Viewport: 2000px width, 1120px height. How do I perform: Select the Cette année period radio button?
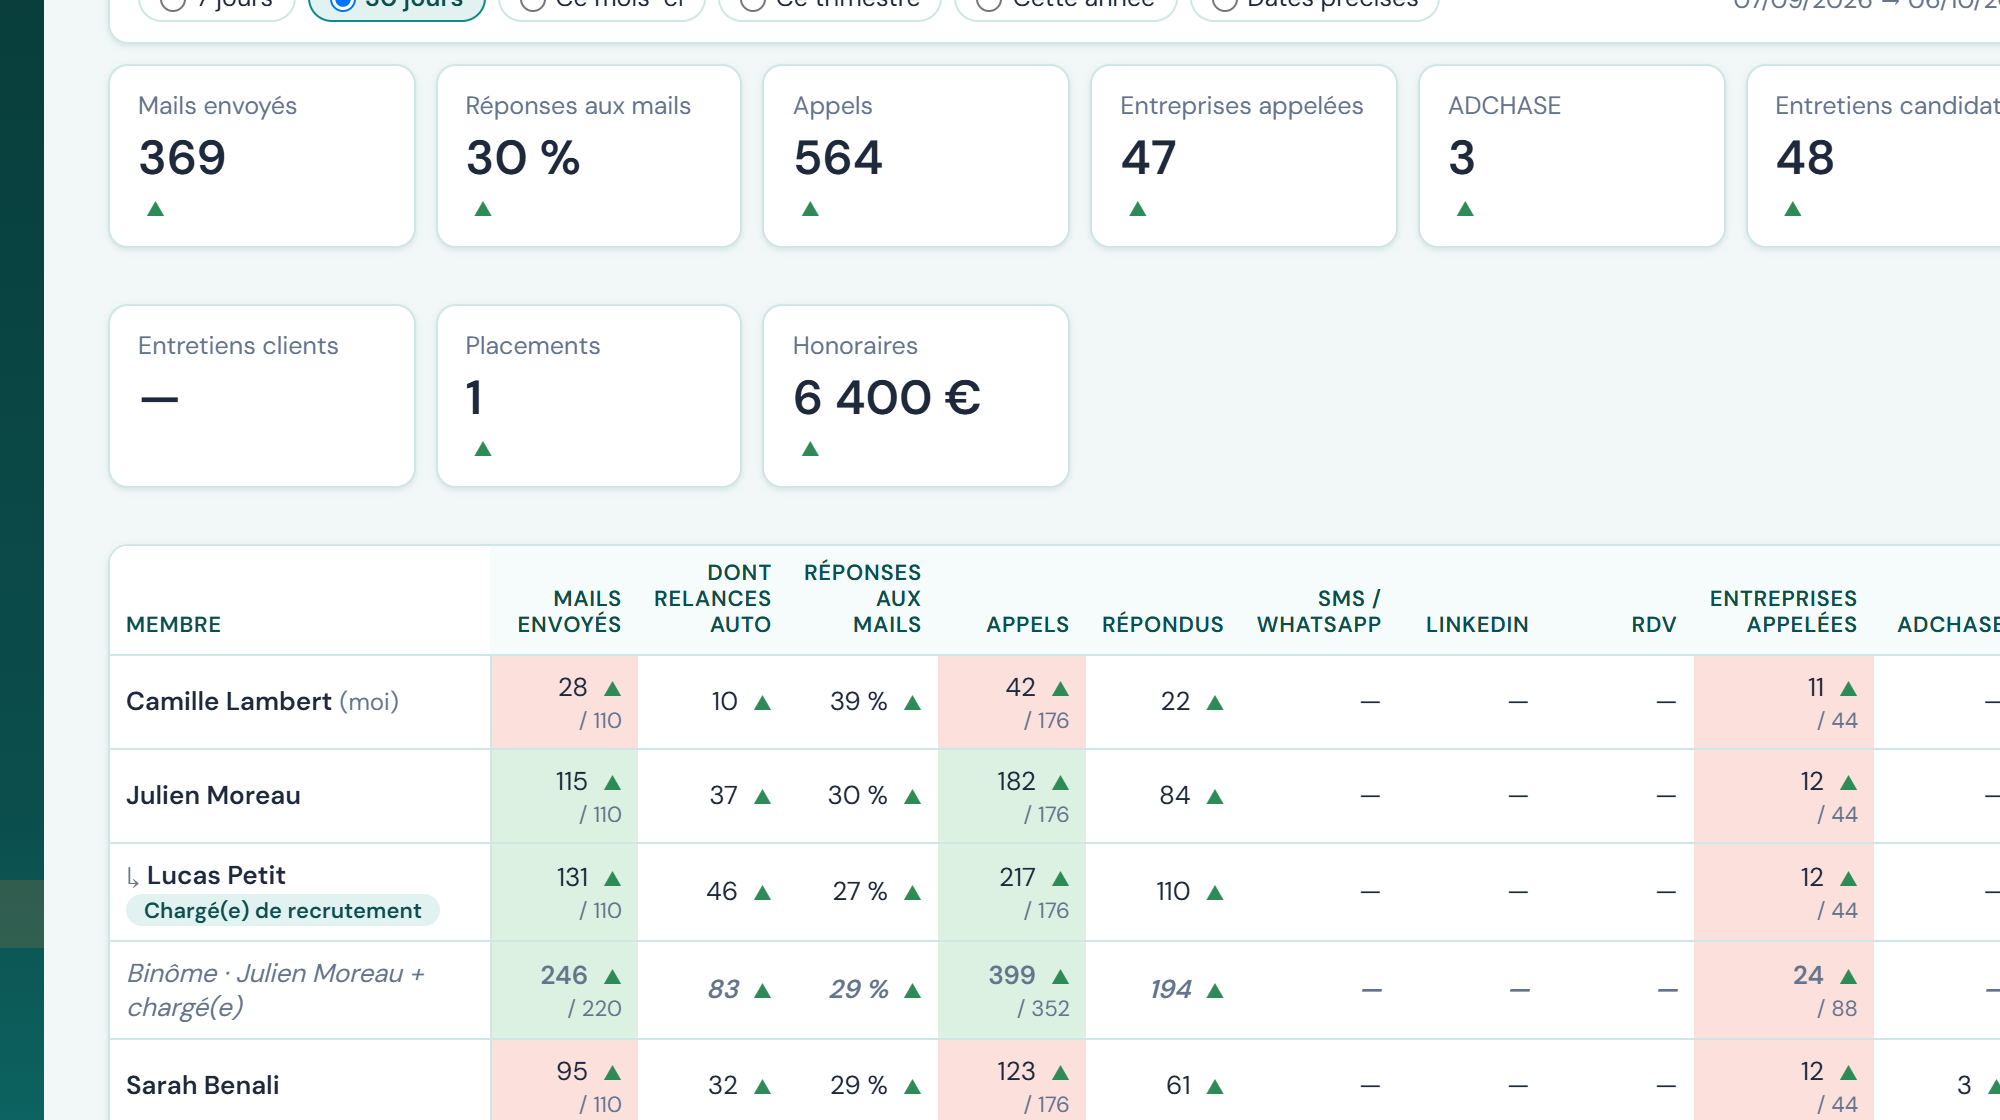(989, 3)
